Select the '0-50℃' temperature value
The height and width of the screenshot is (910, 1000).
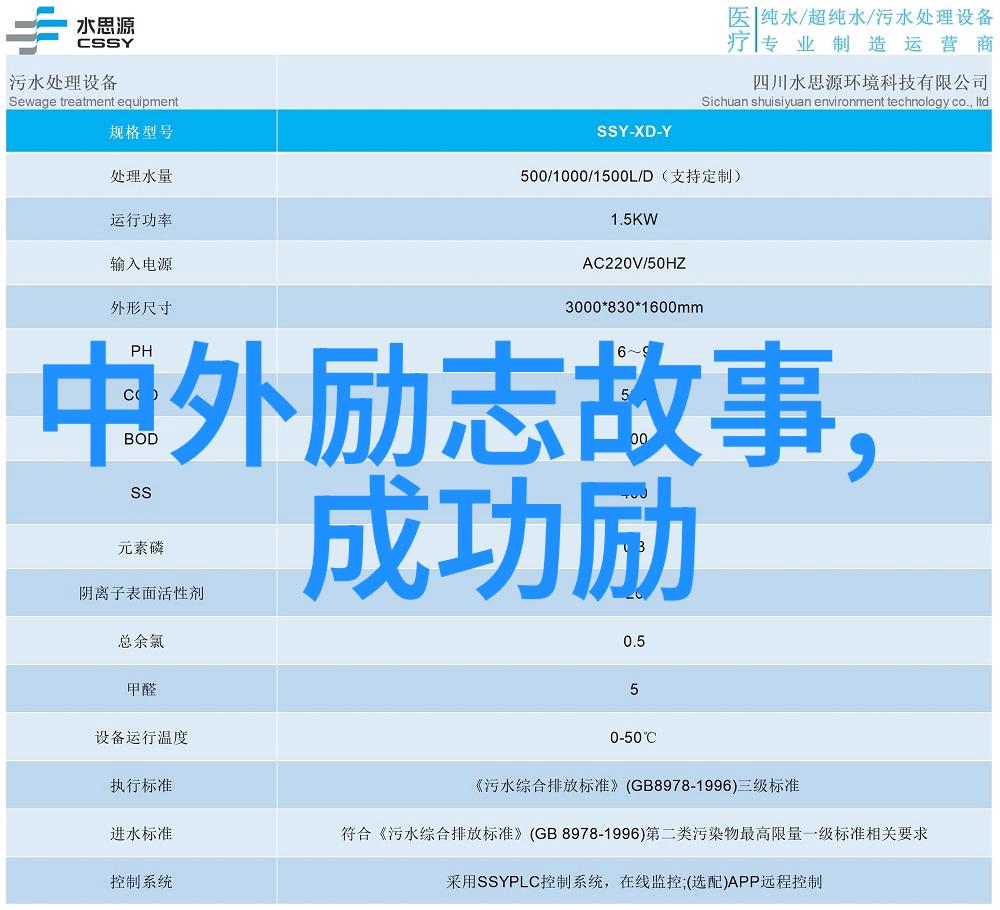pyautogui.click(x=633, y=738)
